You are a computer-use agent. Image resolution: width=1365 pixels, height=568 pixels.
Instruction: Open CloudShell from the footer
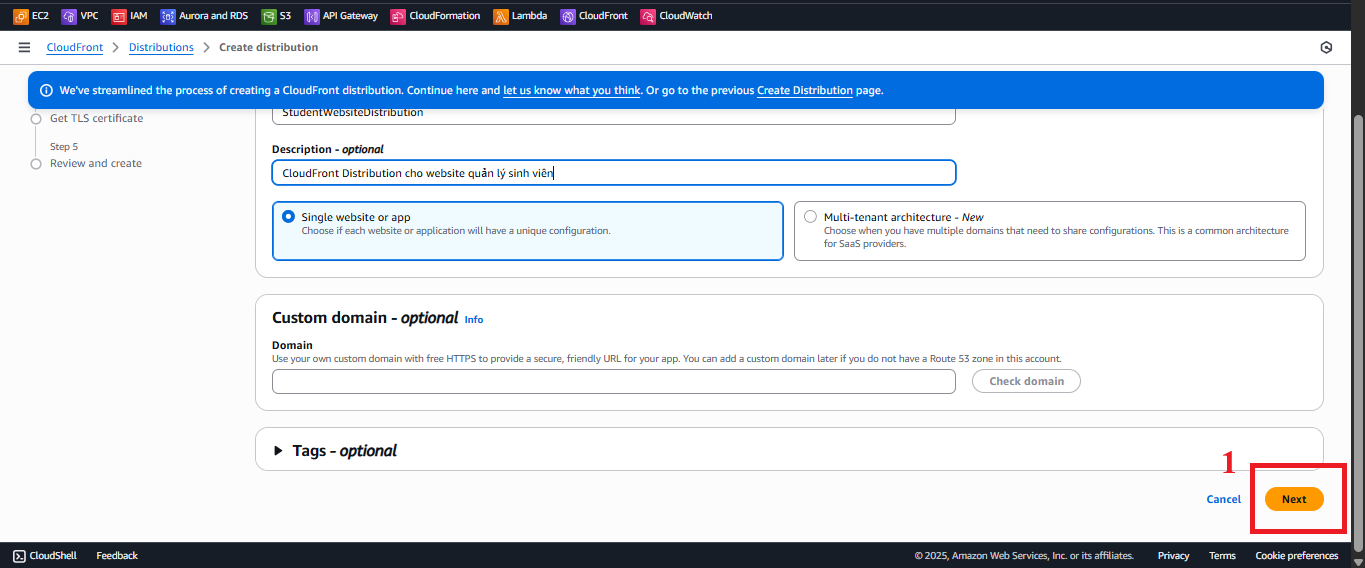tap(45, 555)
